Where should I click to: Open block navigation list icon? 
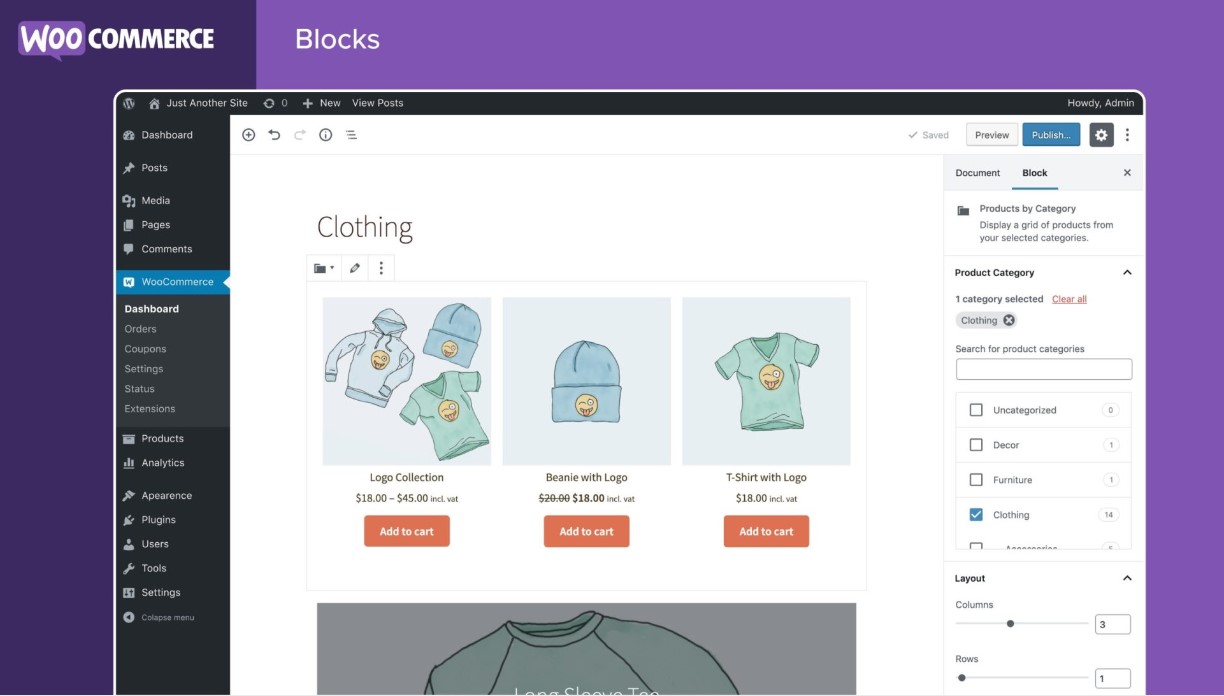[x=351, y=135]
